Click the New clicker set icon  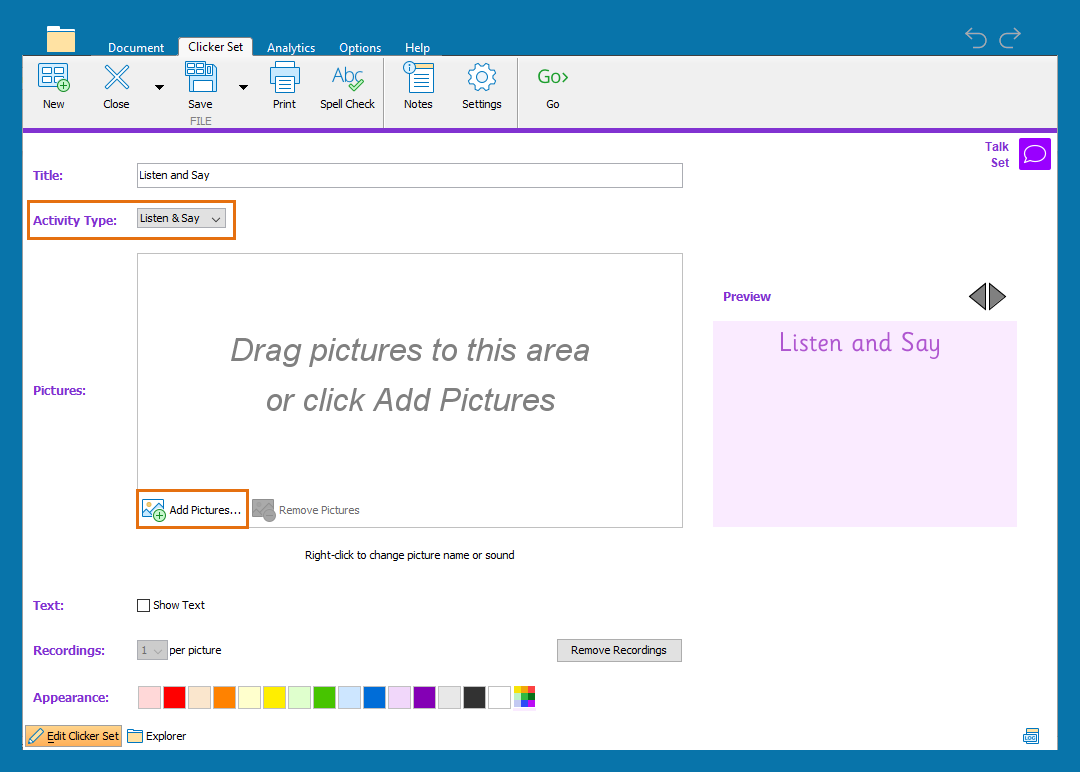53,86
